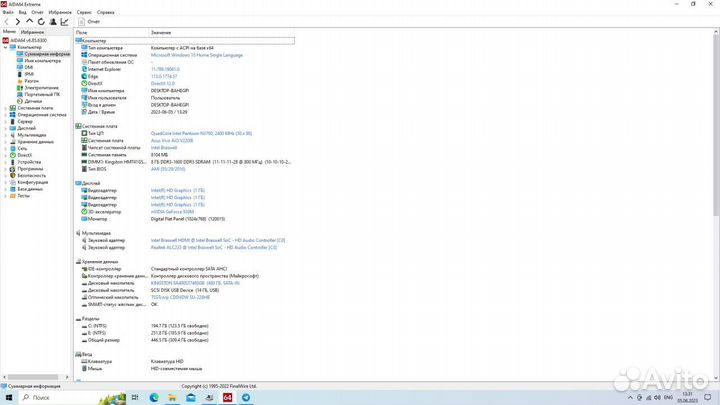Click the Отчет report button in the toolbar
Image resolution: width=720 pixels, height=405 pixels.
(89, 22)
